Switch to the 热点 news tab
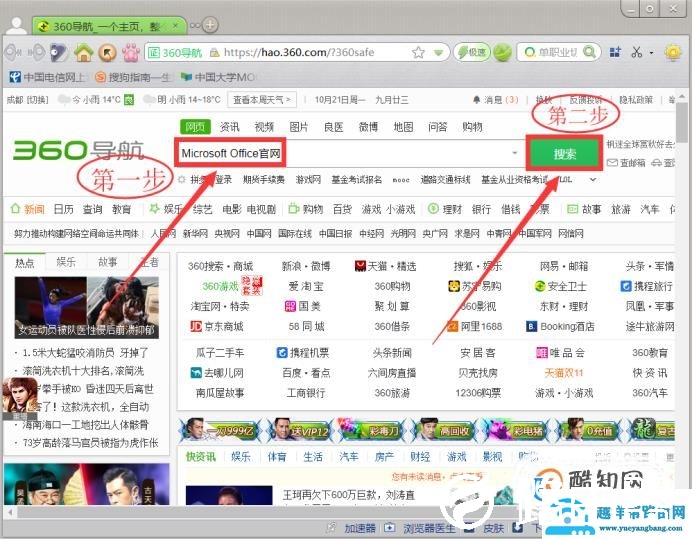This screenshot has width=692, height=539. coord(25,263)
